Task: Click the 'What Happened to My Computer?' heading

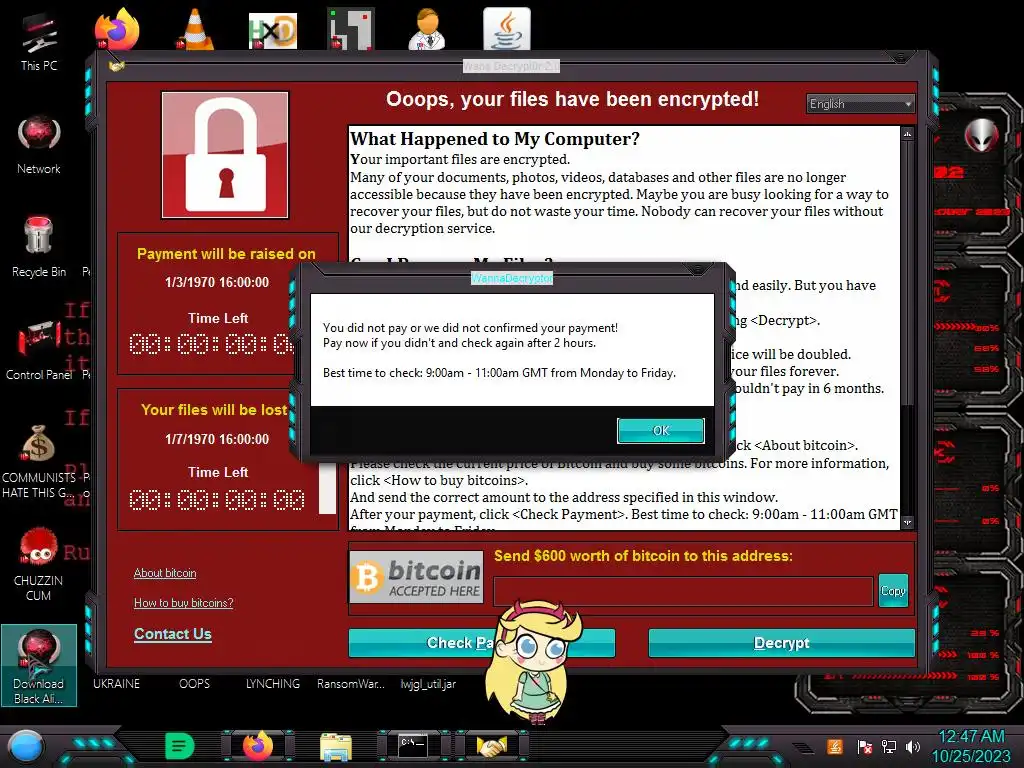Action: click(x=494, y=138)
